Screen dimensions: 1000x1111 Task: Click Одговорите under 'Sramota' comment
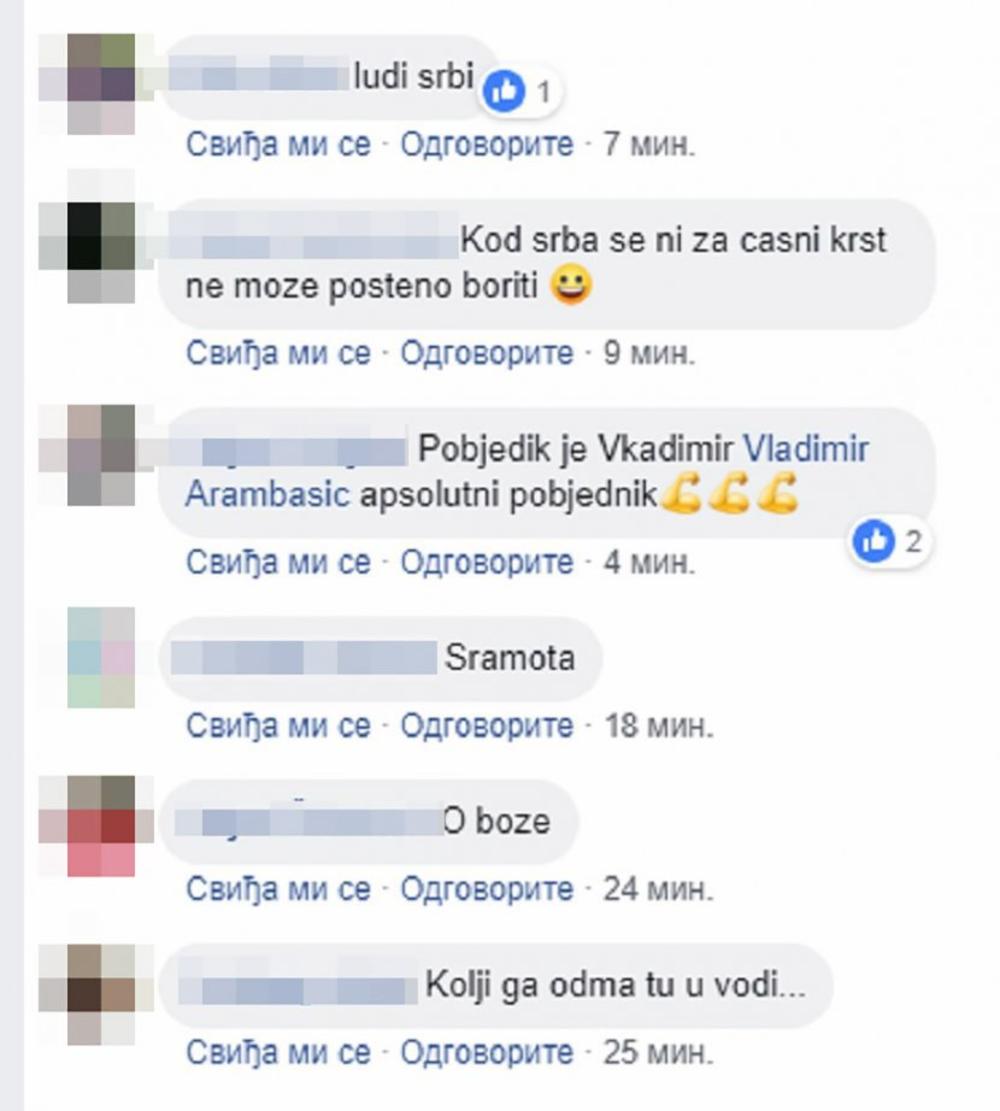click(487, 726)
